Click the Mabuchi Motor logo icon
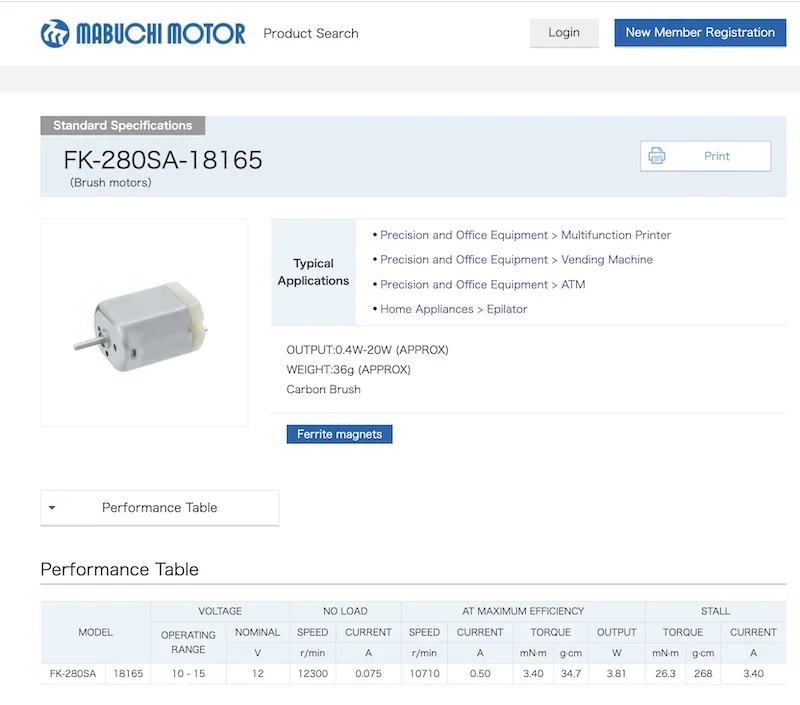 [55, 34]
